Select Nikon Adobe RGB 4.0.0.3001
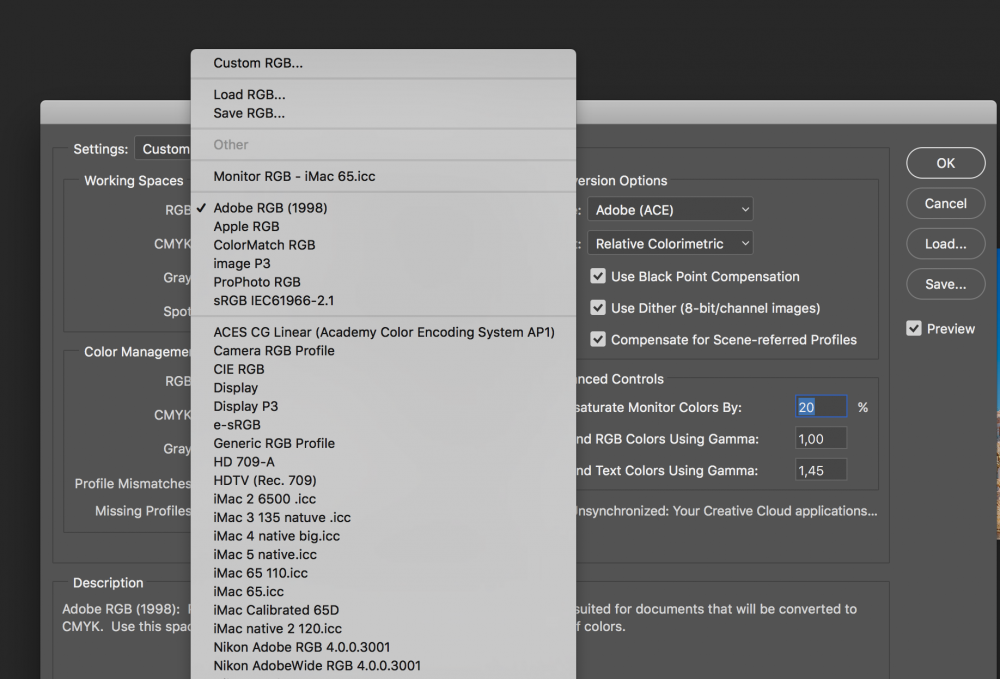The width and height of the screenshot is (1000, 679). (383, 646)
